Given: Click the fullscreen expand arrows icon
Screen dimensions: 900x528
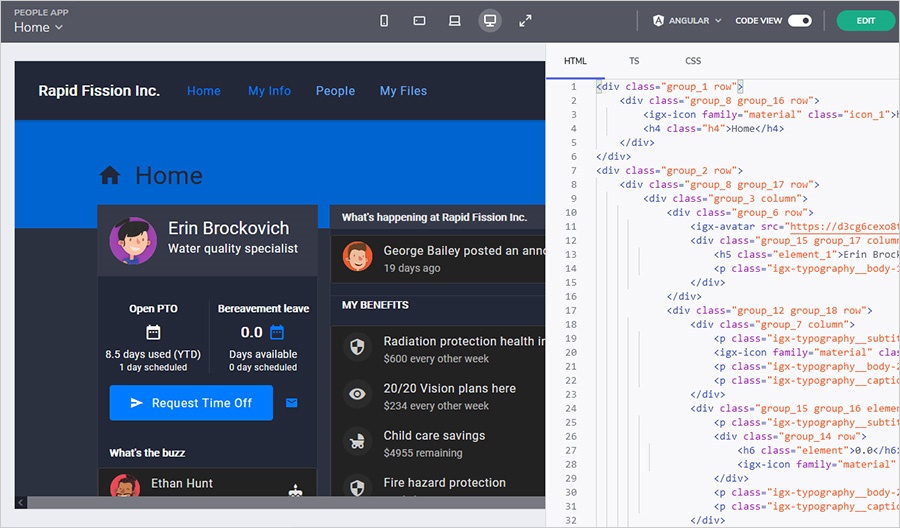Looking at the screenshot, I should tap(525, 21).
